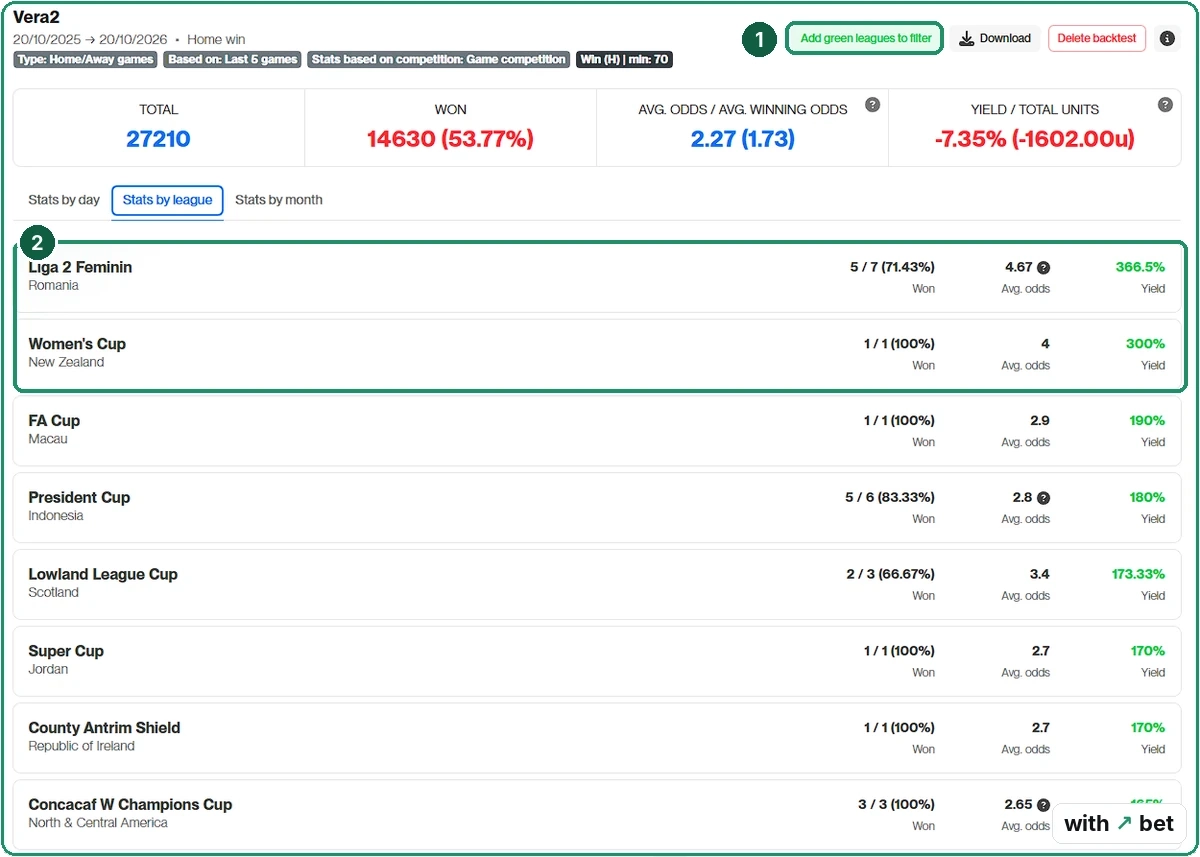
Task: Click the North & Central America label
Action: 98,824
